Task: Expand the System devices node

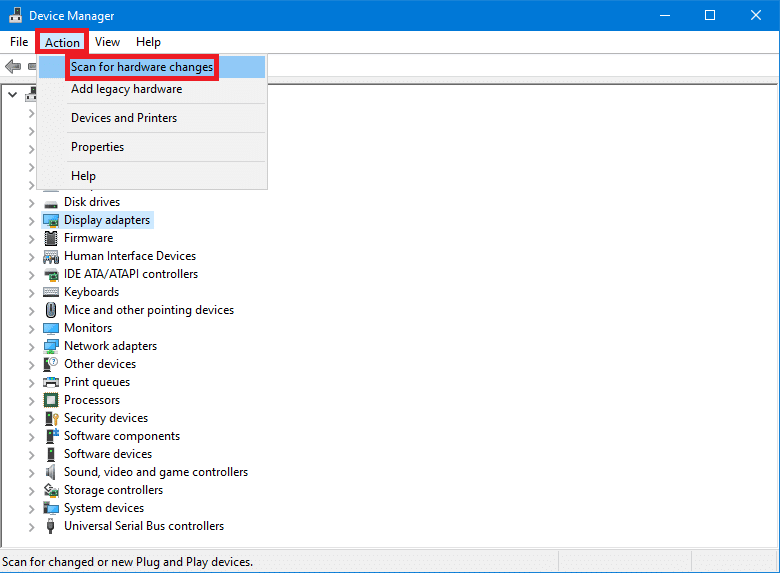Action: coord(31,509)
